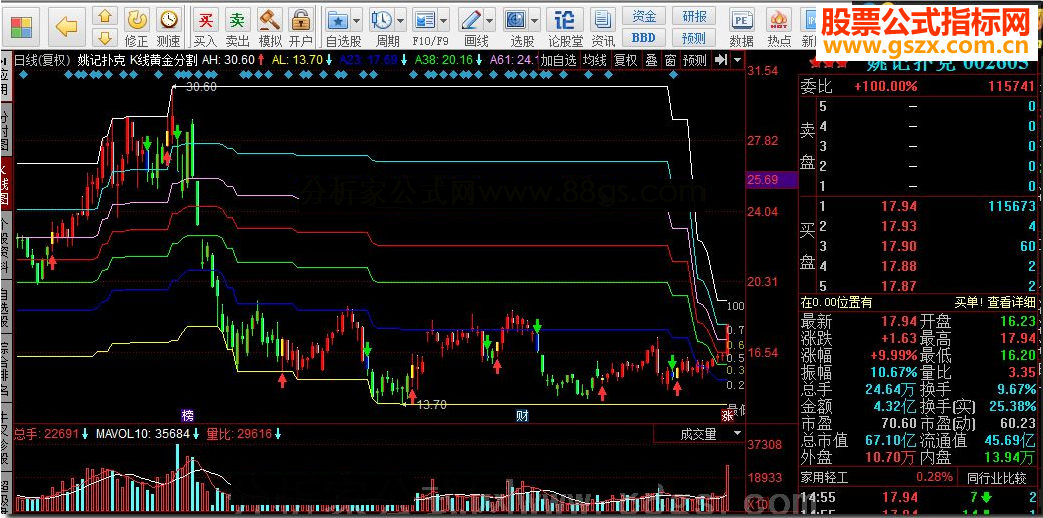Open the chart toolbar small dropdown arrow

(x=737, y=61)
